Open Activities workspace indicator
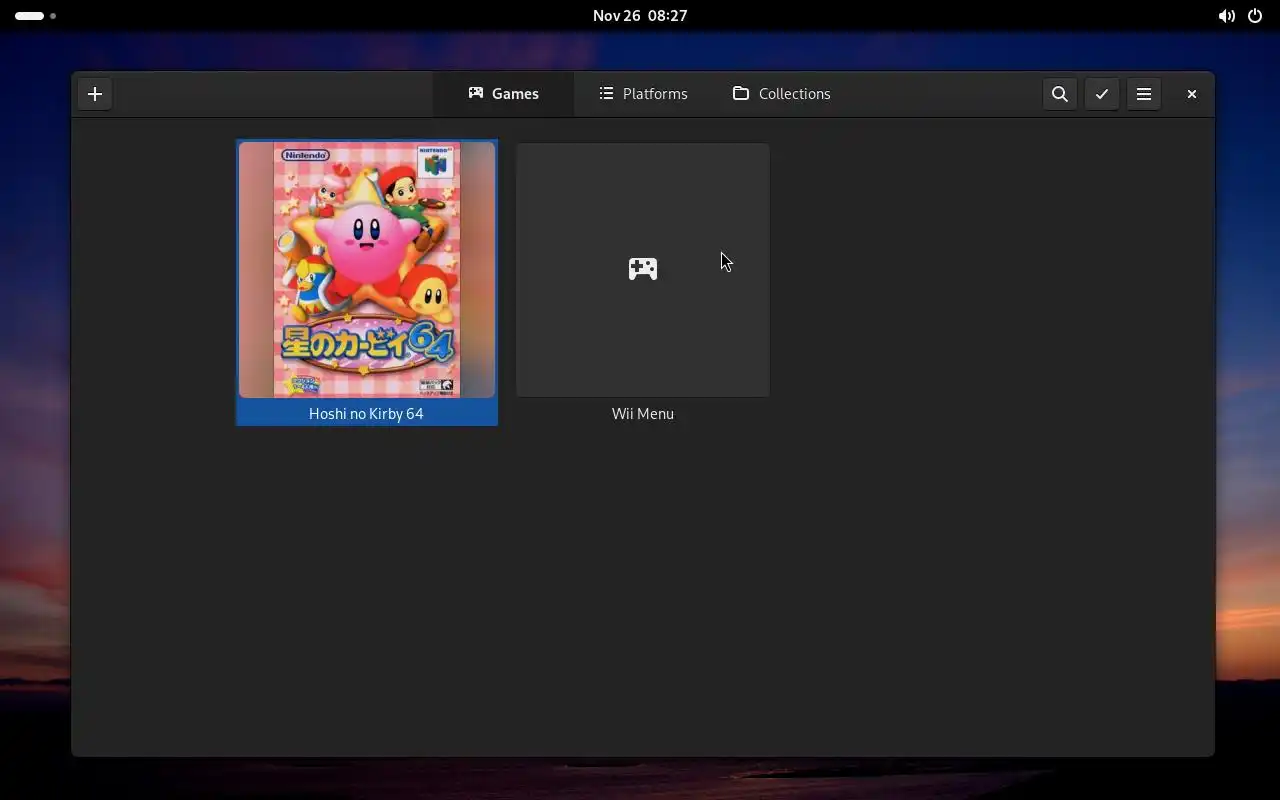The width and height of the screenshot is (1280, 800). (35, 16)
